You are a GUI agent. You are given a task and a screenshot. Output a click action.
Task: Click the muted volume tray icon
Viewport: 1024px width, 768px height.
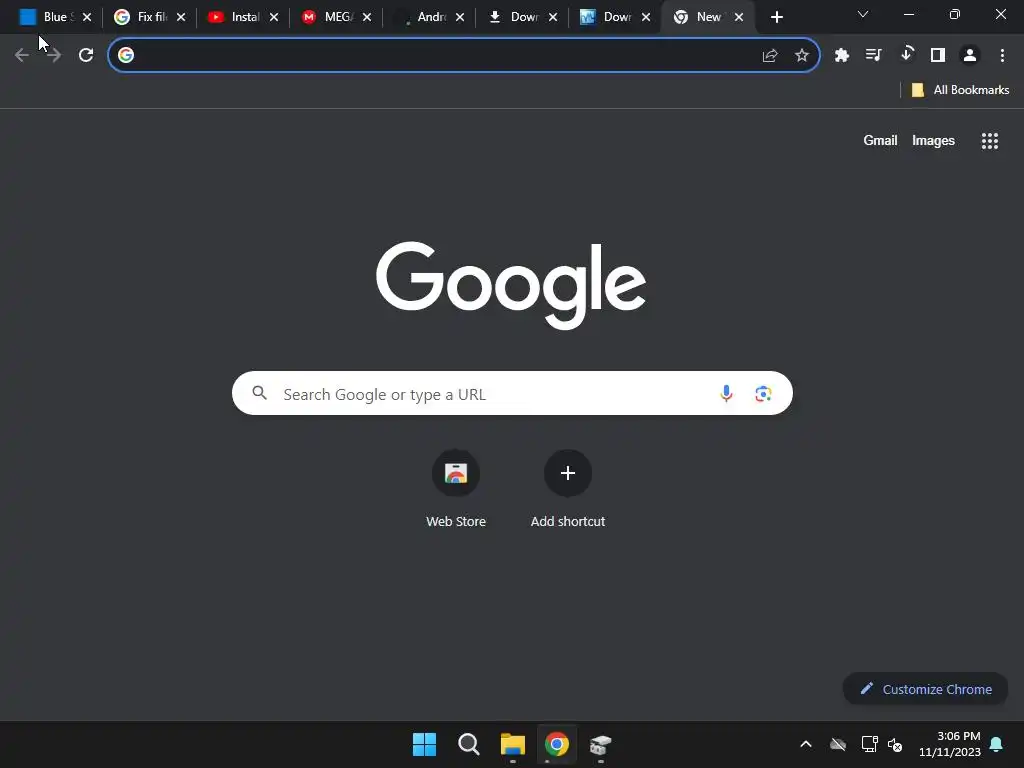[895, 744]
